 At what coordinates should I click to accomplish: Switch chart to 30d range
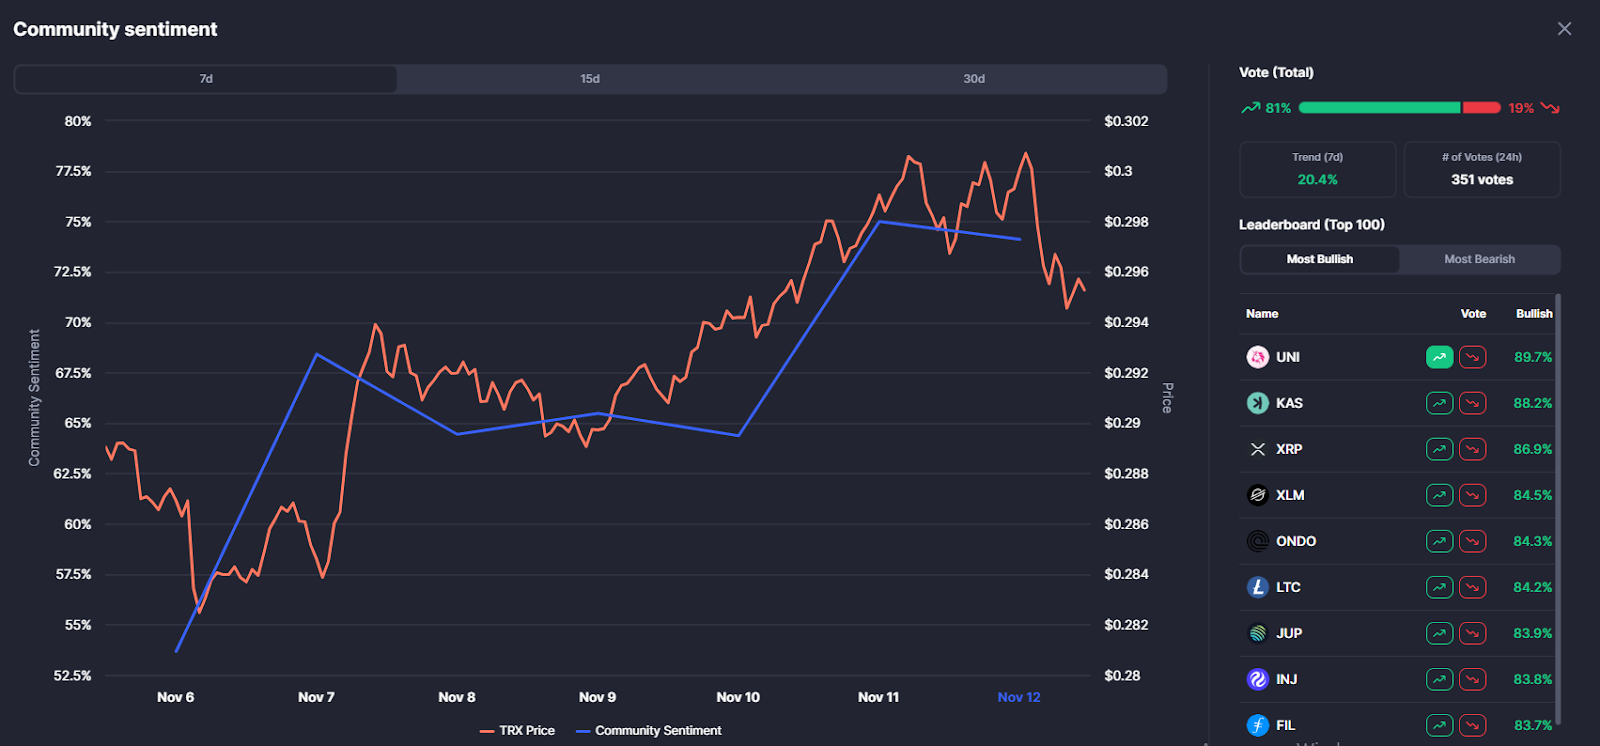tap(974, 79)
